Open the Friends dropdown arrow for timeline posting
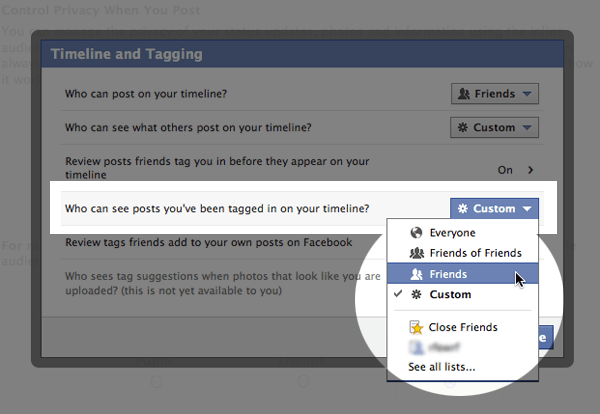Screen dimensions: 600x414 [x=527, y=94]
